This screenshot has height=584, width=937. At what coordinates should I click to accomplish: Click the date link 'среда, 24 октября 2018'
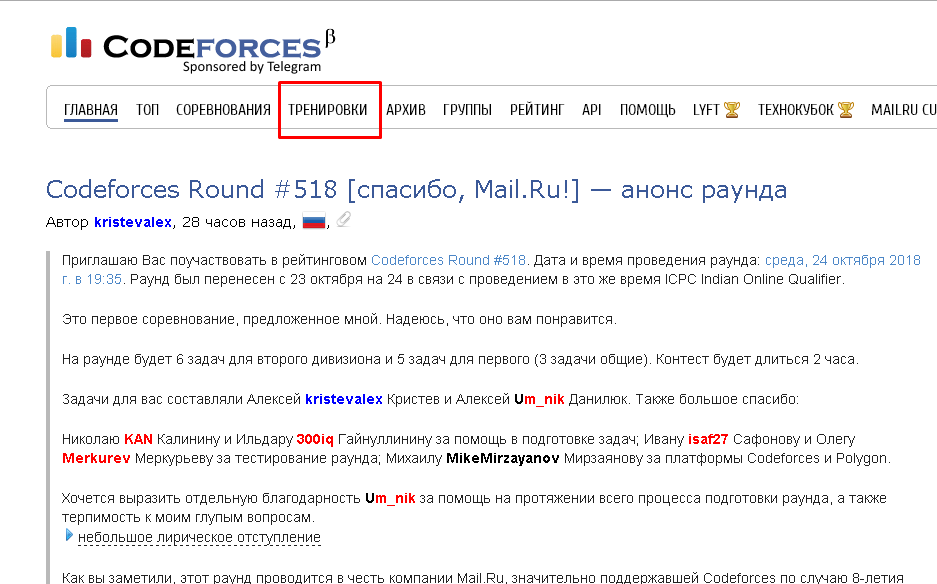843,261
